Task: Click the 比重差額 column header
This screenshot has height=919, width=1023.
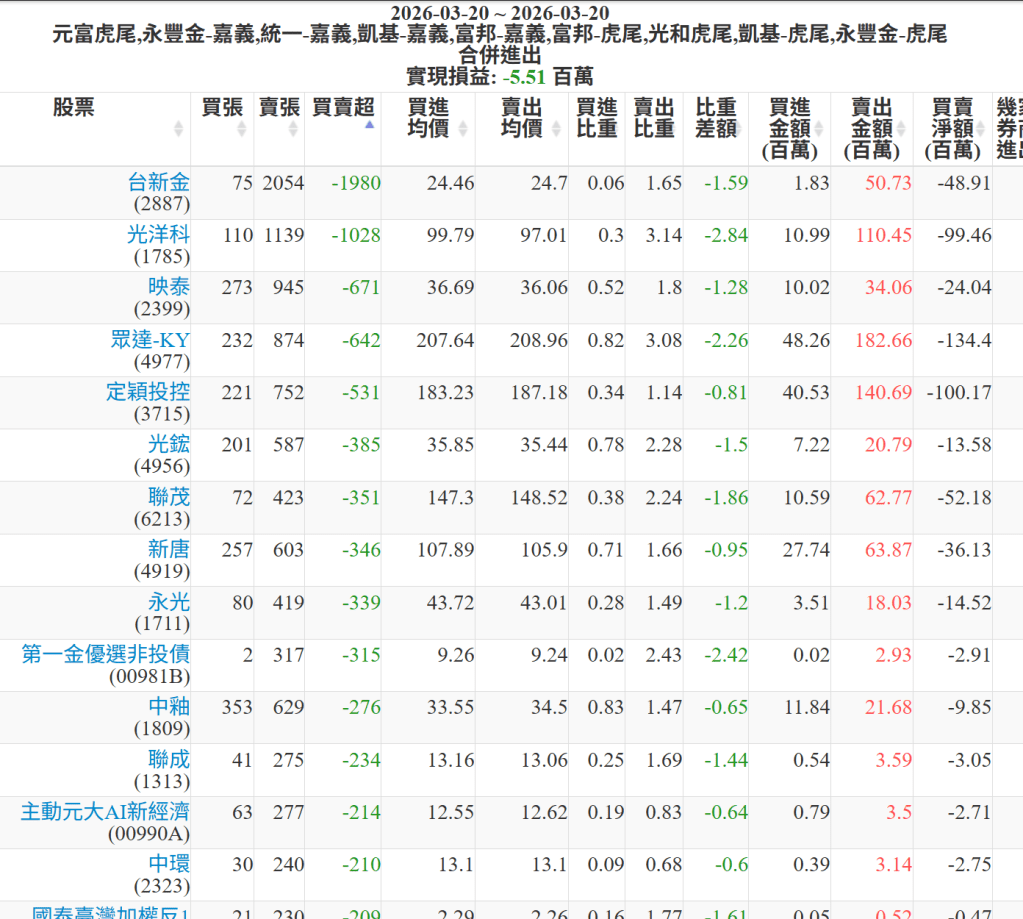Action: point(715,118)
